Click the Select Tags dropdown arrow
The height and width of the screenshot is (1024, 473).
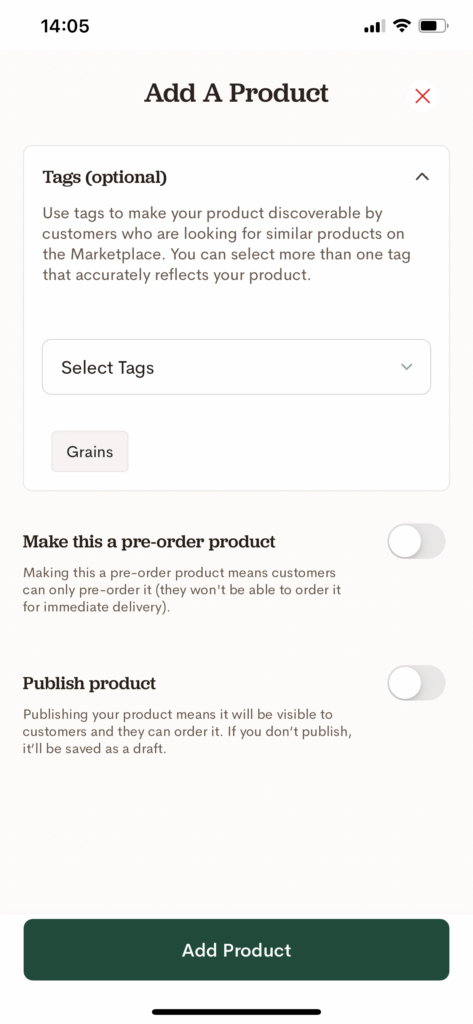tap(406, 367)
